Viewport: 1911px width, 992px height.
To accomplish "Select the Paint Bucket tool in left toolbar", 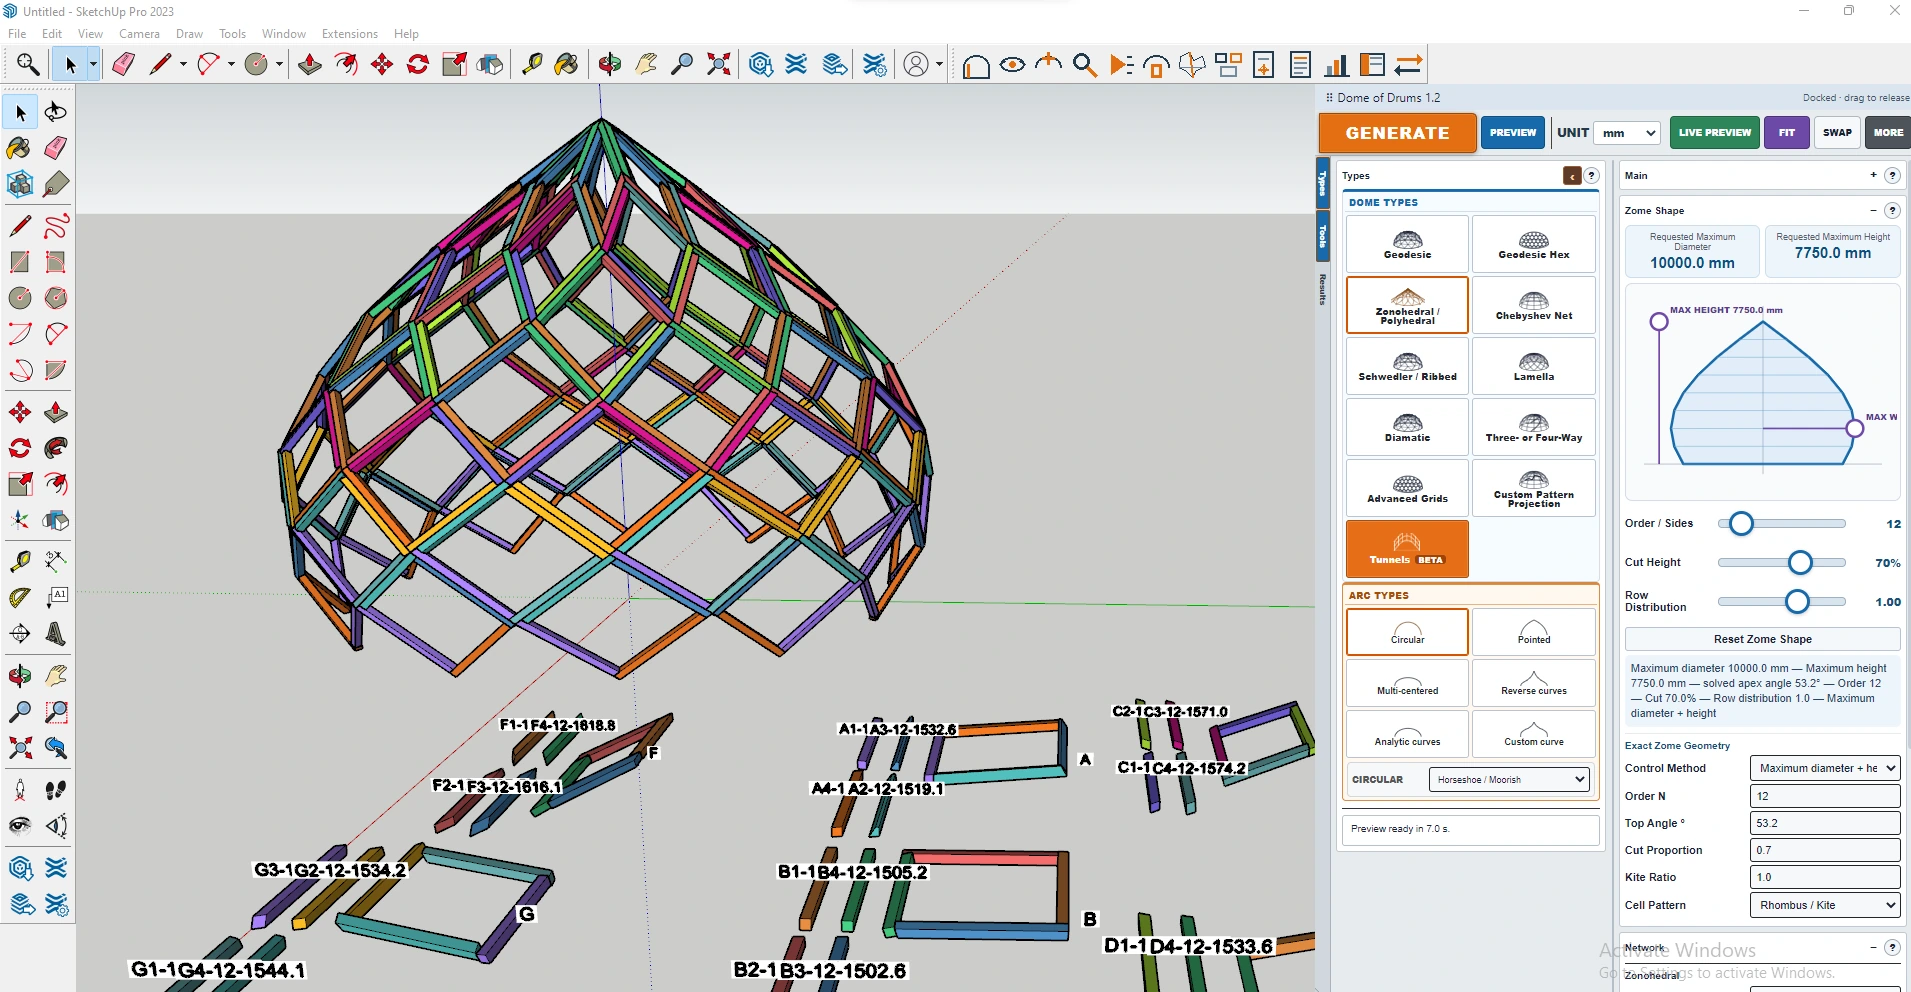I will click(19, 148).
